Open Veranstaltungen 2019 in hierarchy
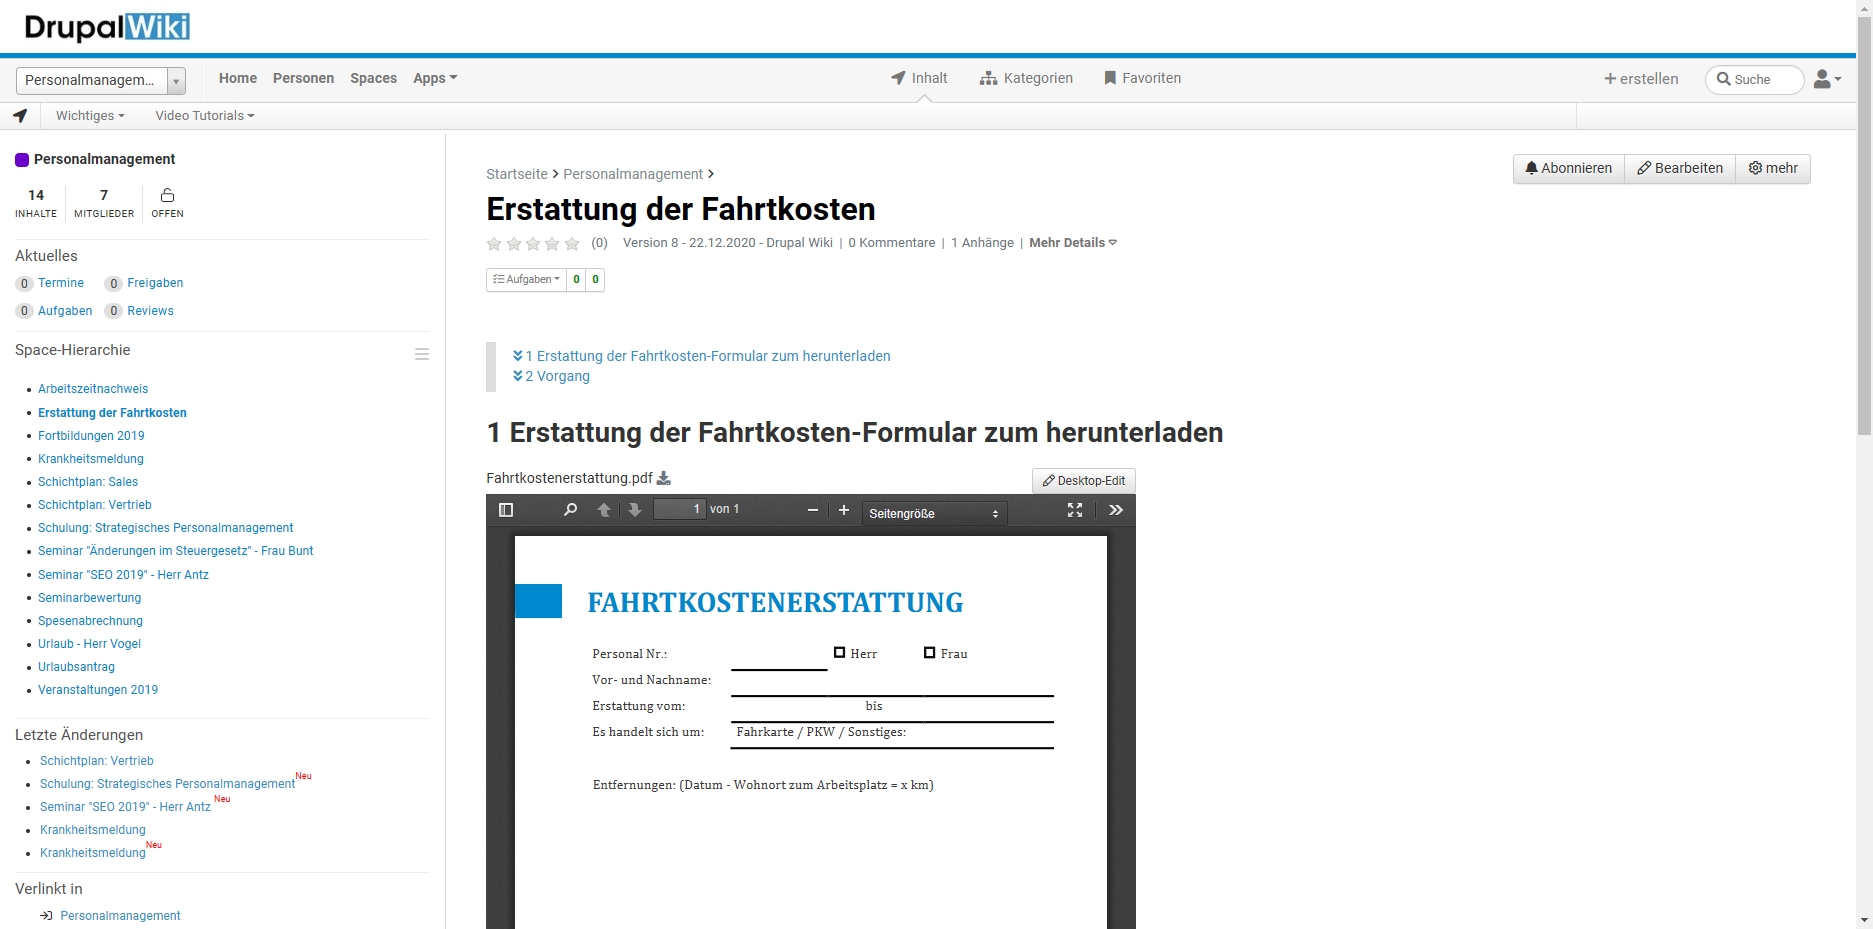 point(98,690)
